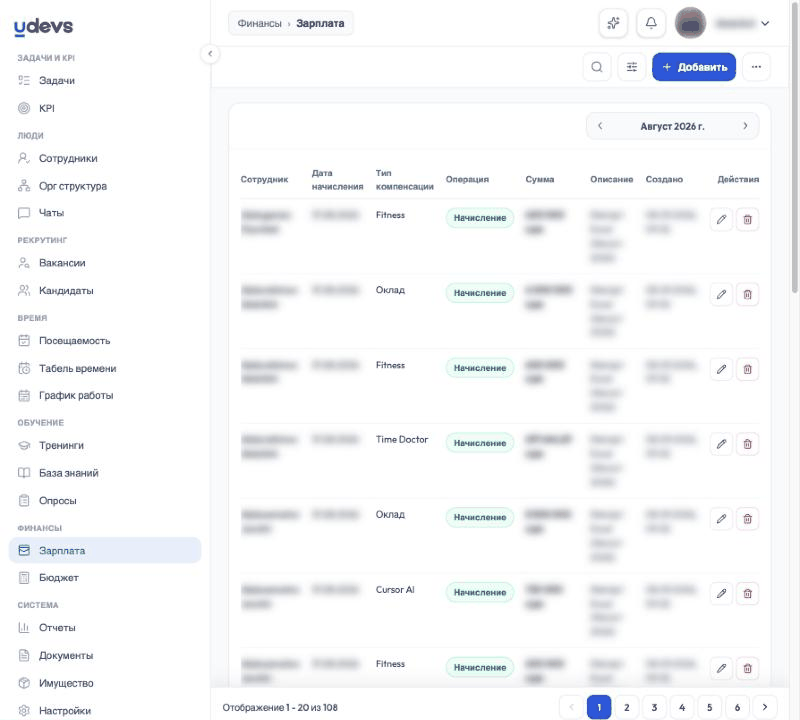Screen dimensions: 800x720
Task: Edit the Cursor AI row
Action: (721, 593)
